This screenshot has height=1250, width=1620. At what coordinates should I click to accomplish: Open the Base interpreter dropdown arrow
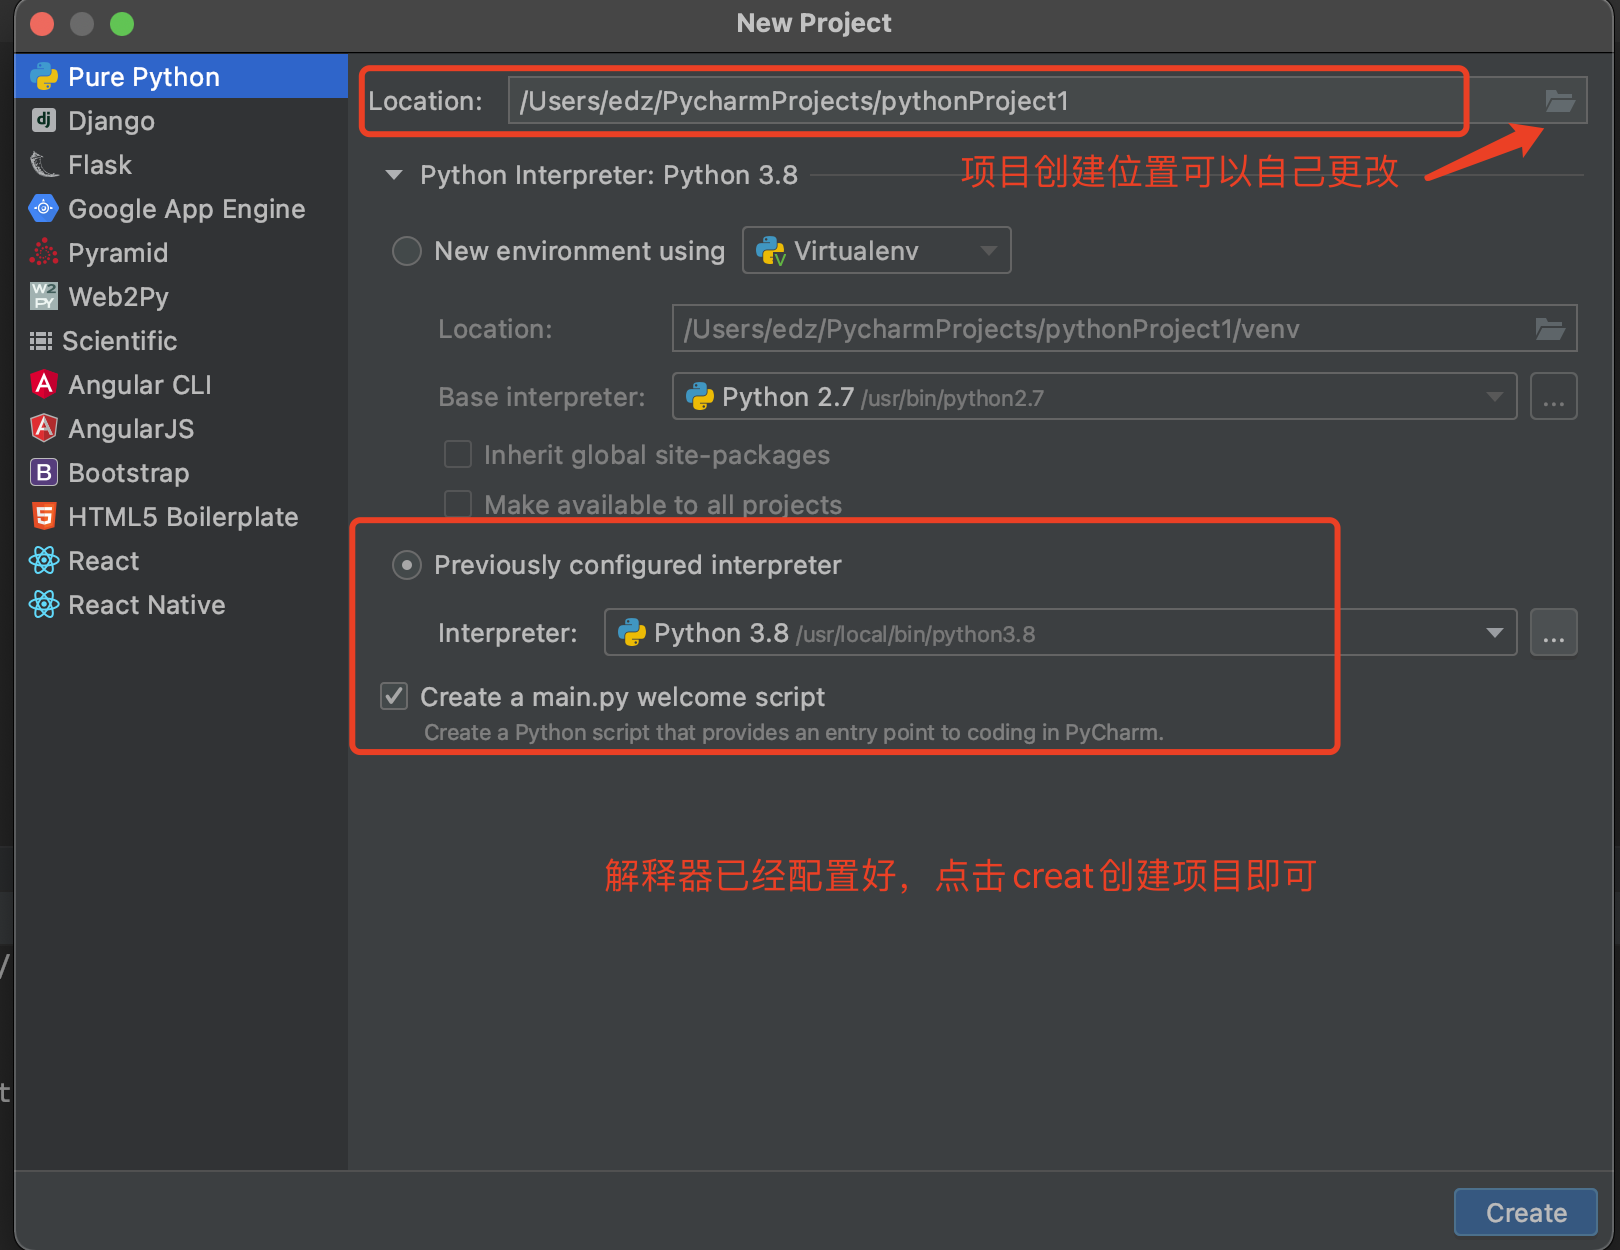point(1495,397)
